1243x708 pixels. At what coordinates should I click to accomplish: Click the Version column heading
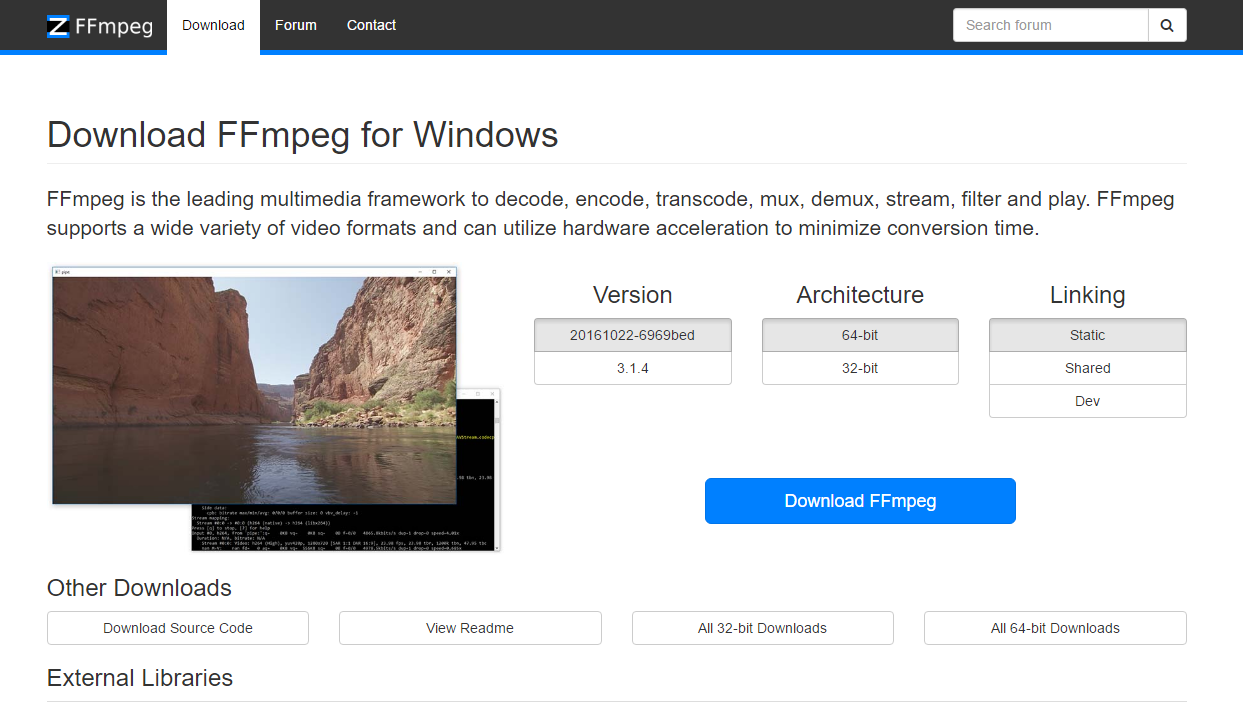[x=633, y=295]
